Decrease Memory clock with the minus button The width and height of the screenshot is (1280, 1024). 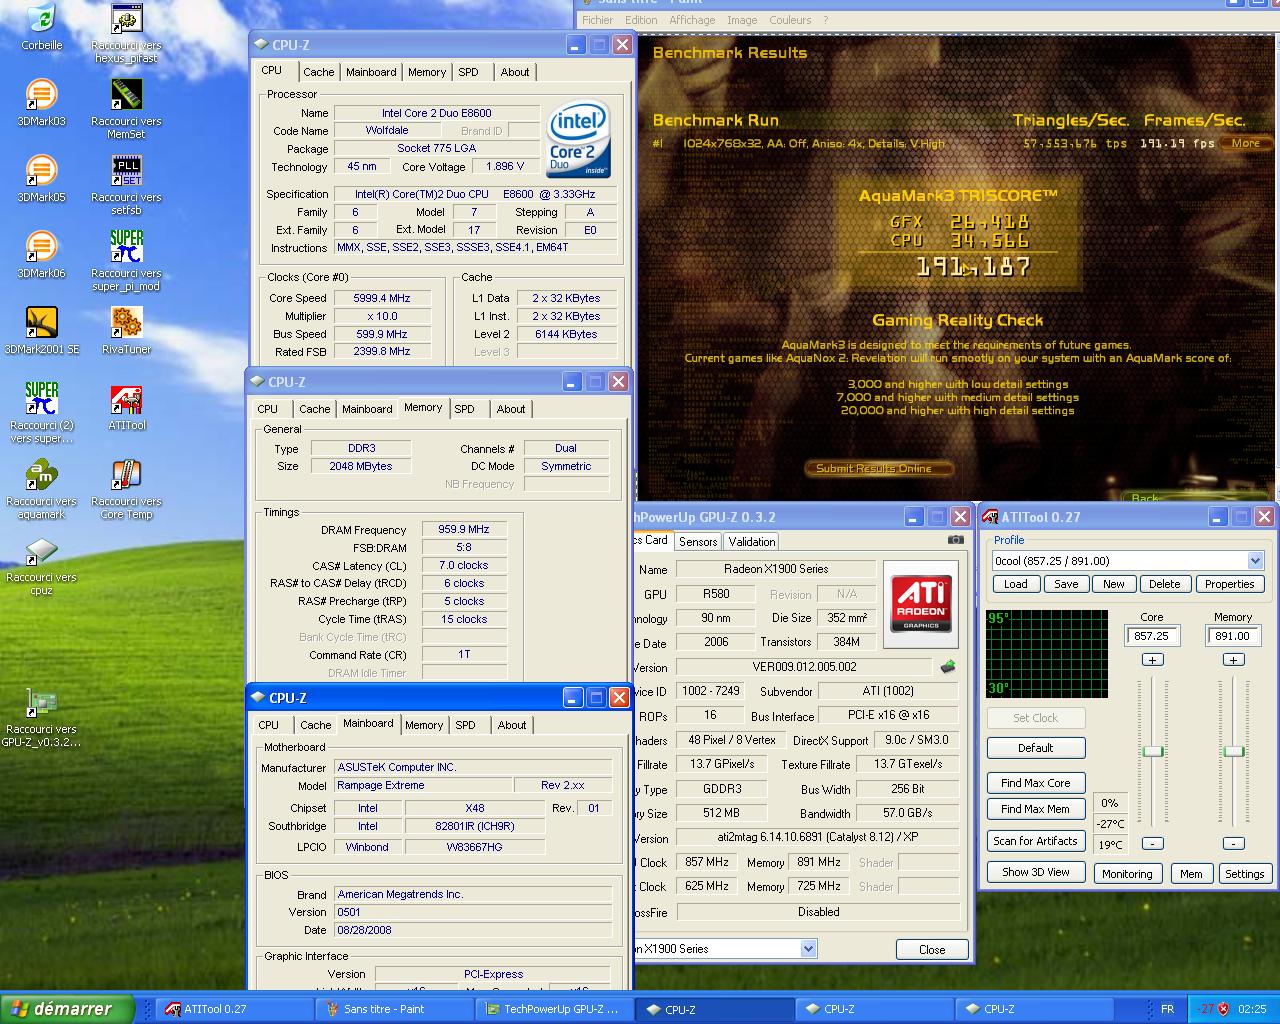point(1233,843)
